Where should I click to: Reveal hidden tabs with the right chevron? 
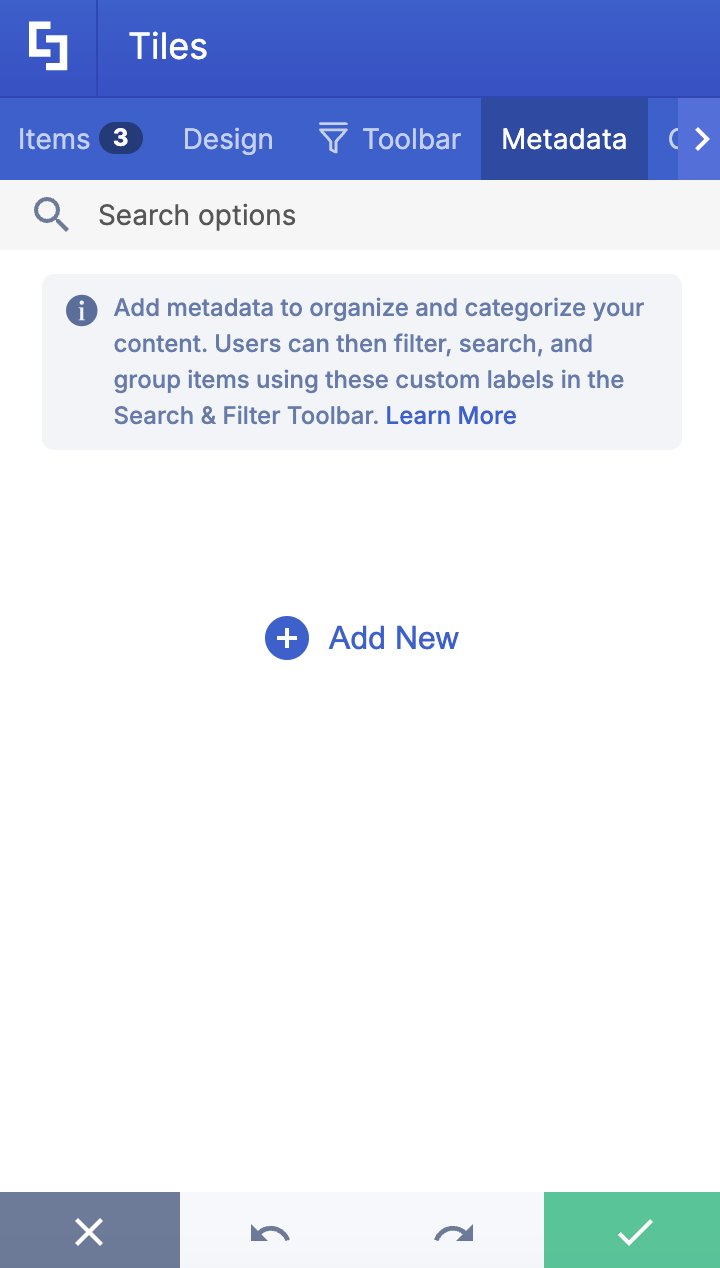pos(701,139)
